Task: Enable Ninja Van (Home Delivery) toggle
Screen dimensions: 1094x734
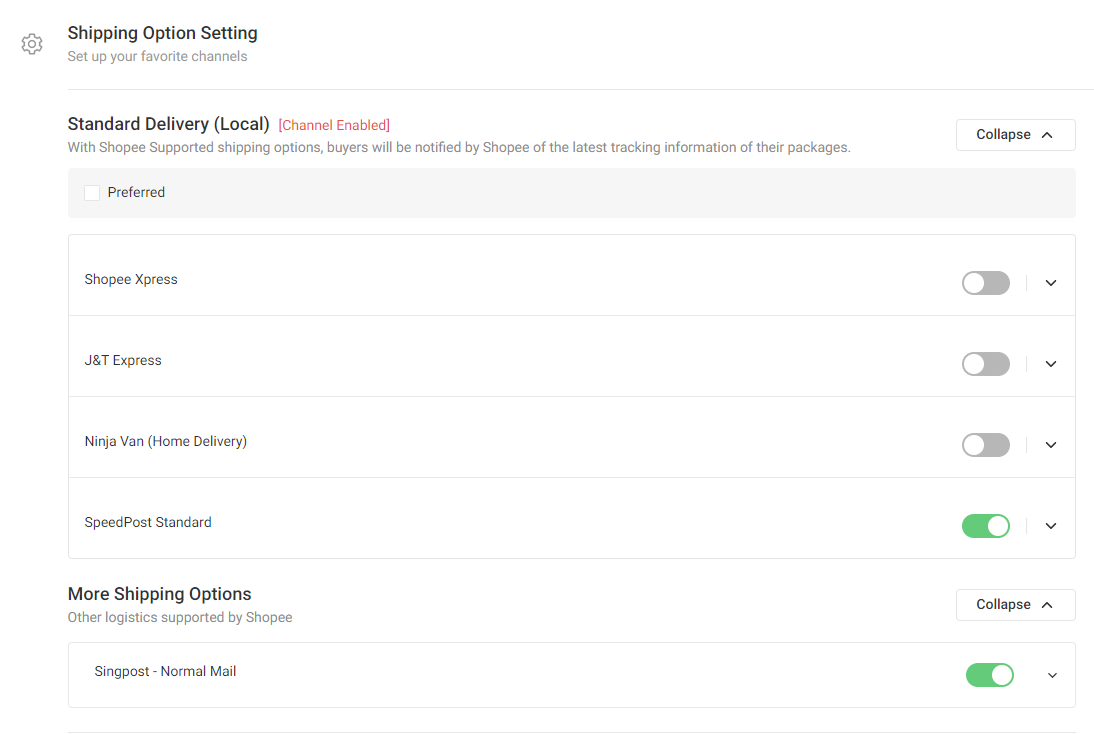Action: coord(985,445)
